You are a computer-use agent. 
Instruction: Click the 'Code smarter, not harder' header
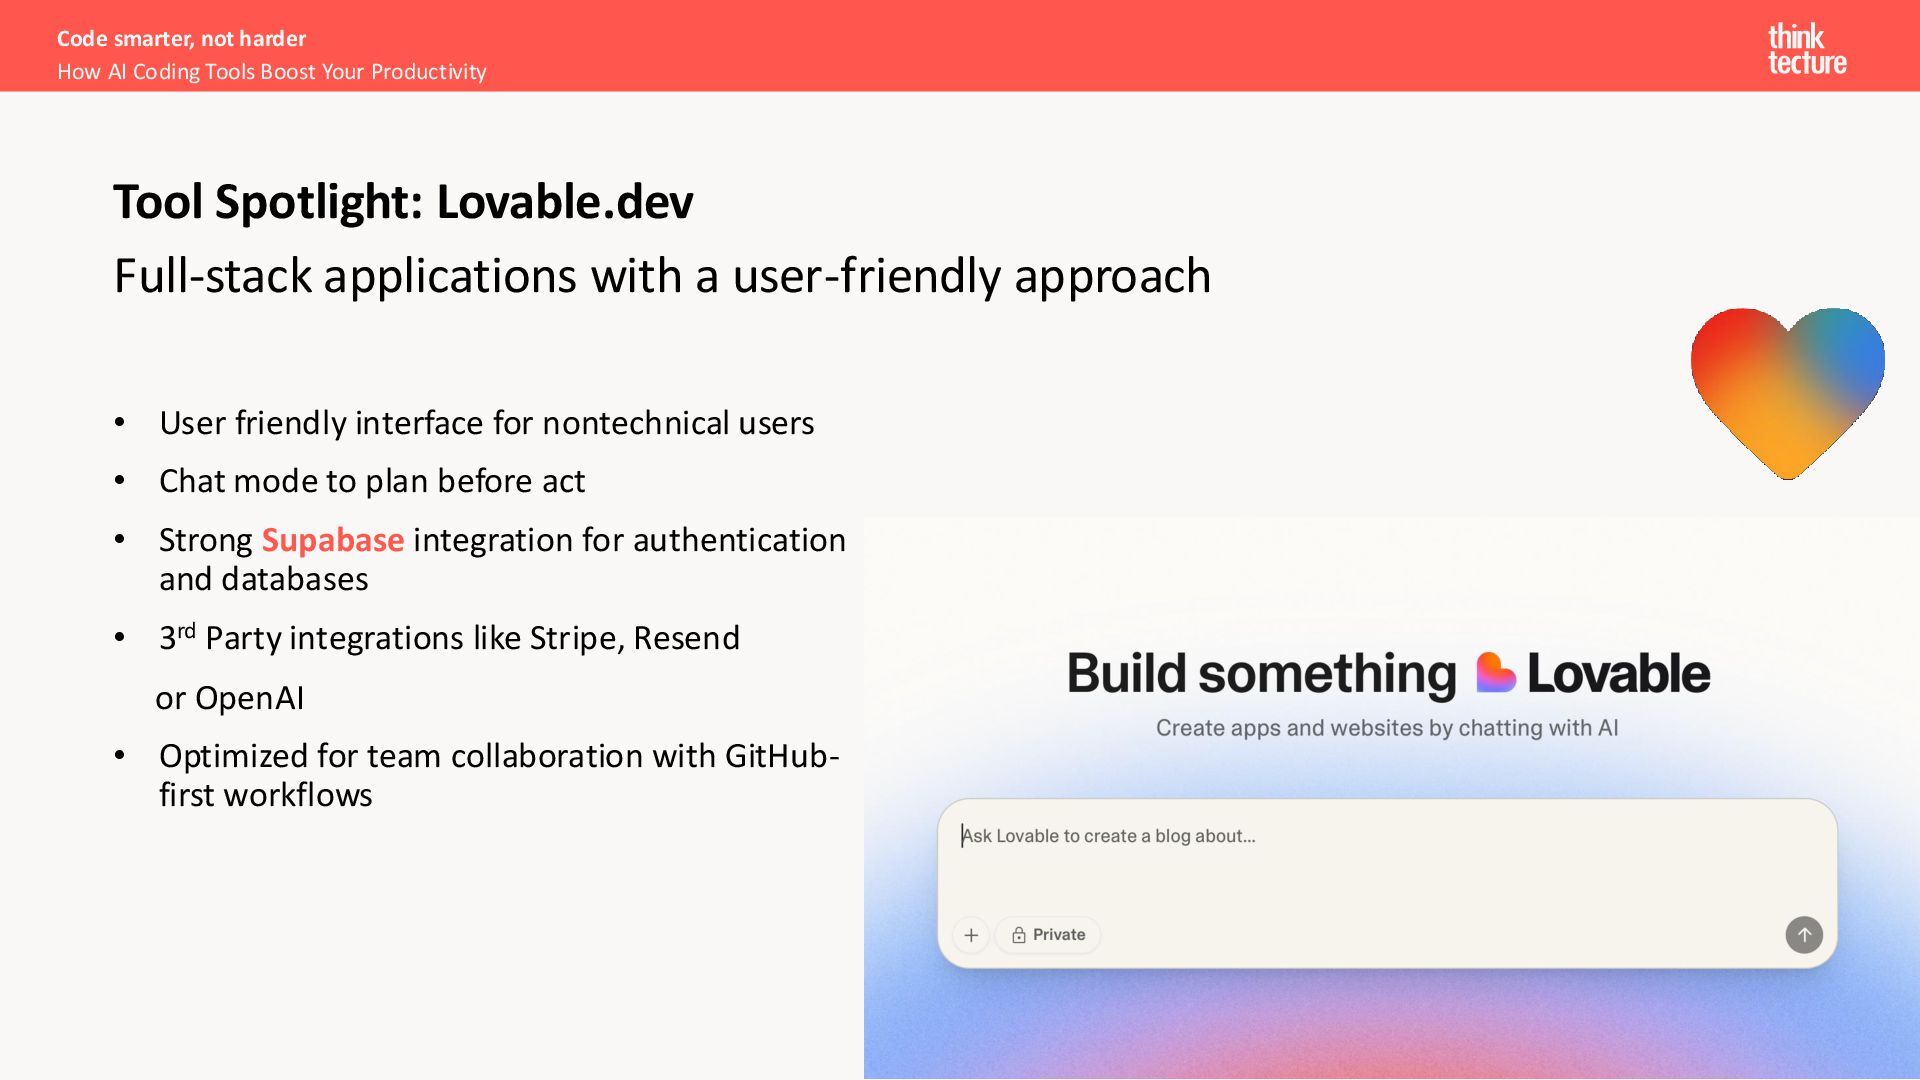(x=181, y=38)
